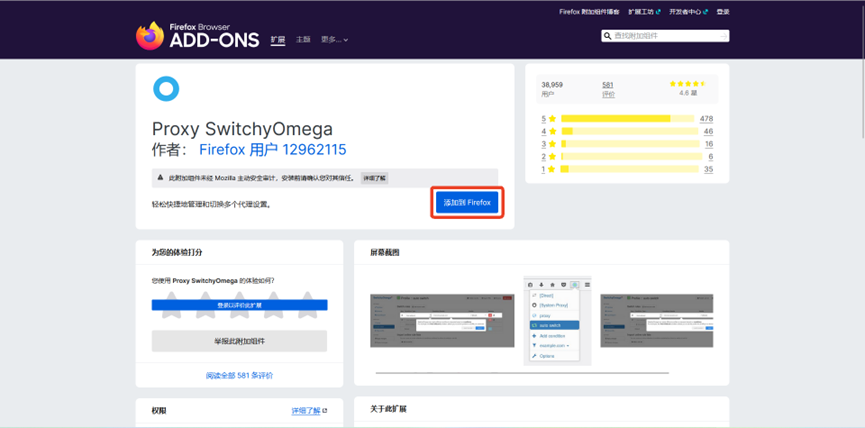Open the 扩展 tab in header

(277, 40)
